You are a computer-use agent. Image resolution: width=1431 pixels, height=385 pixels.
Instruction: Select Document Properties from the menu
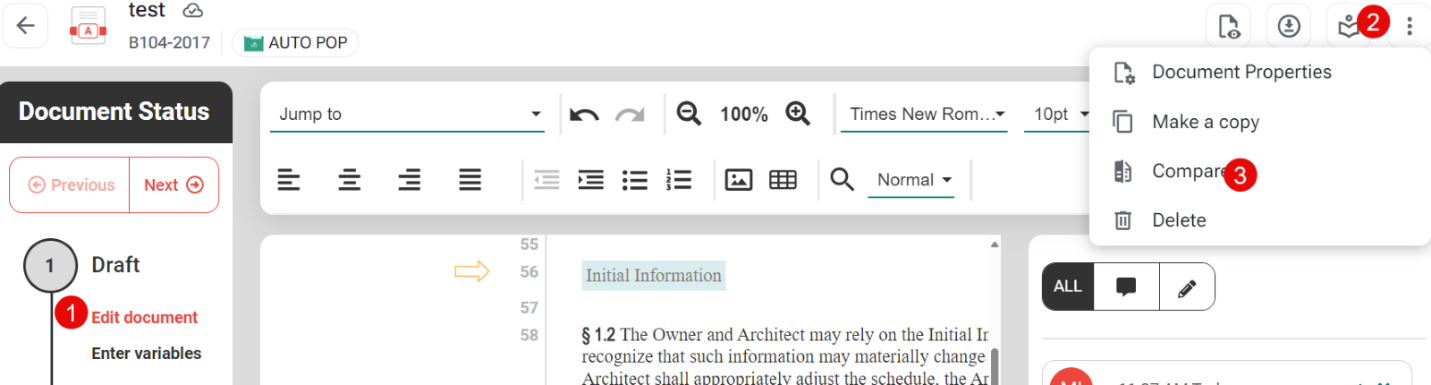(1260, 72)
